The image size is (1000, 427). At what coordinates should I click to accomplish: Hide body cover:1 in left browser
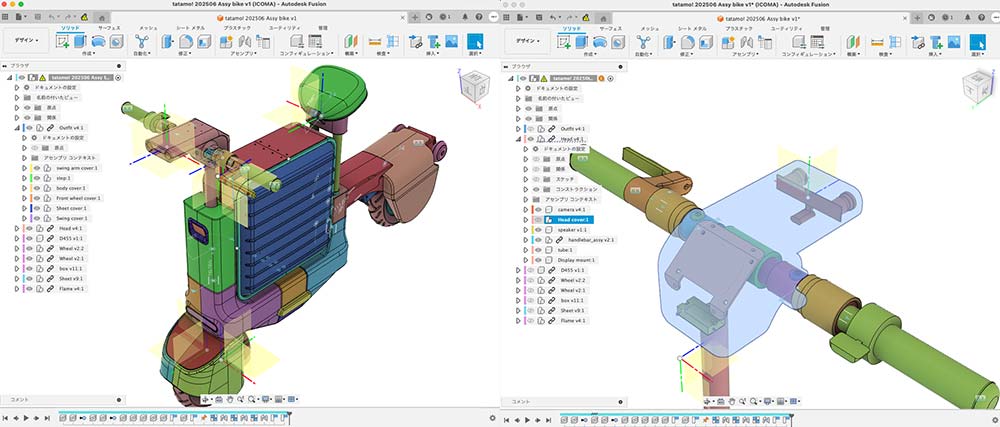pos(37,188)
